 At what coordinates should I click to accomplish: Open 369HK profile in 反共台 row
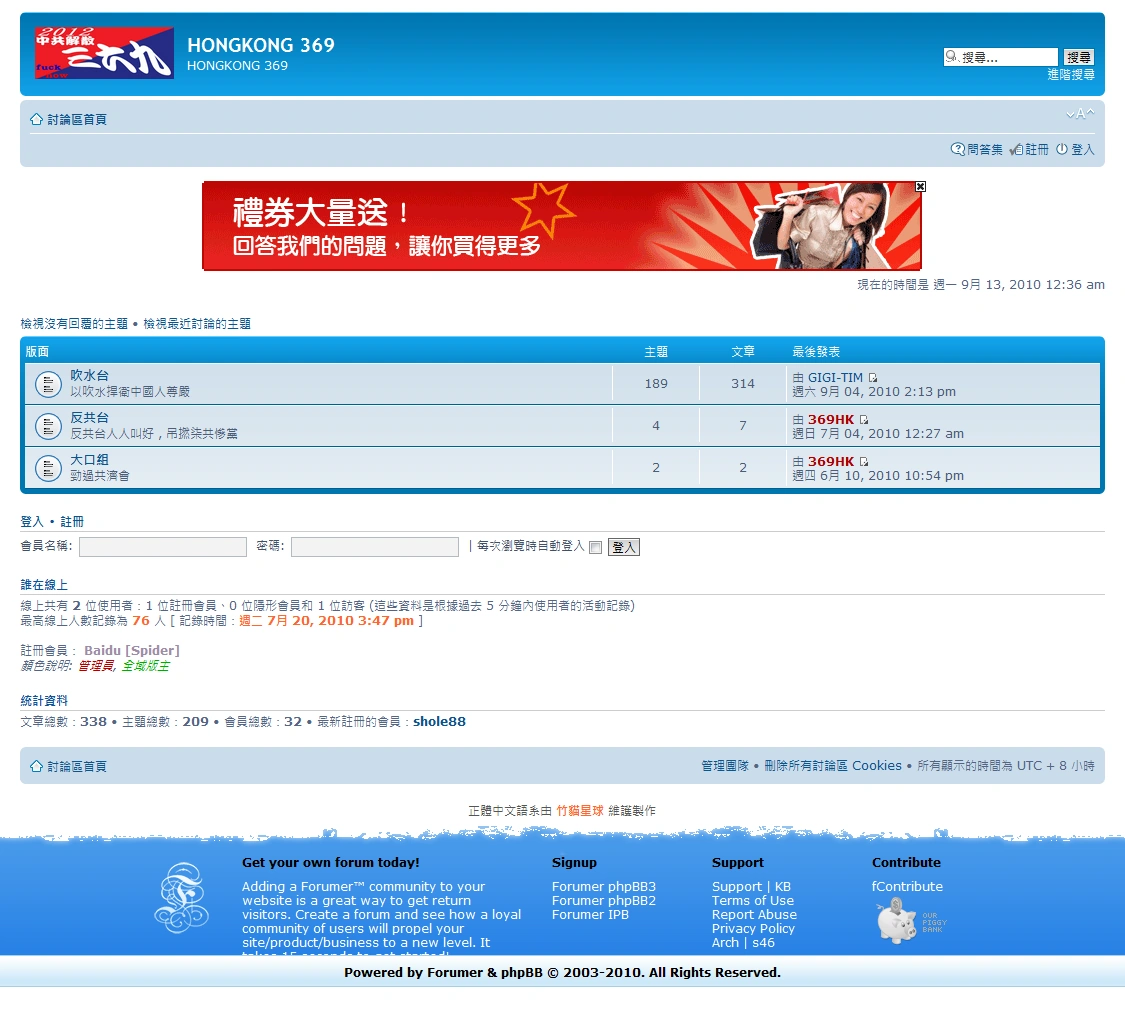pyautogui.click(x=831, y=420)
